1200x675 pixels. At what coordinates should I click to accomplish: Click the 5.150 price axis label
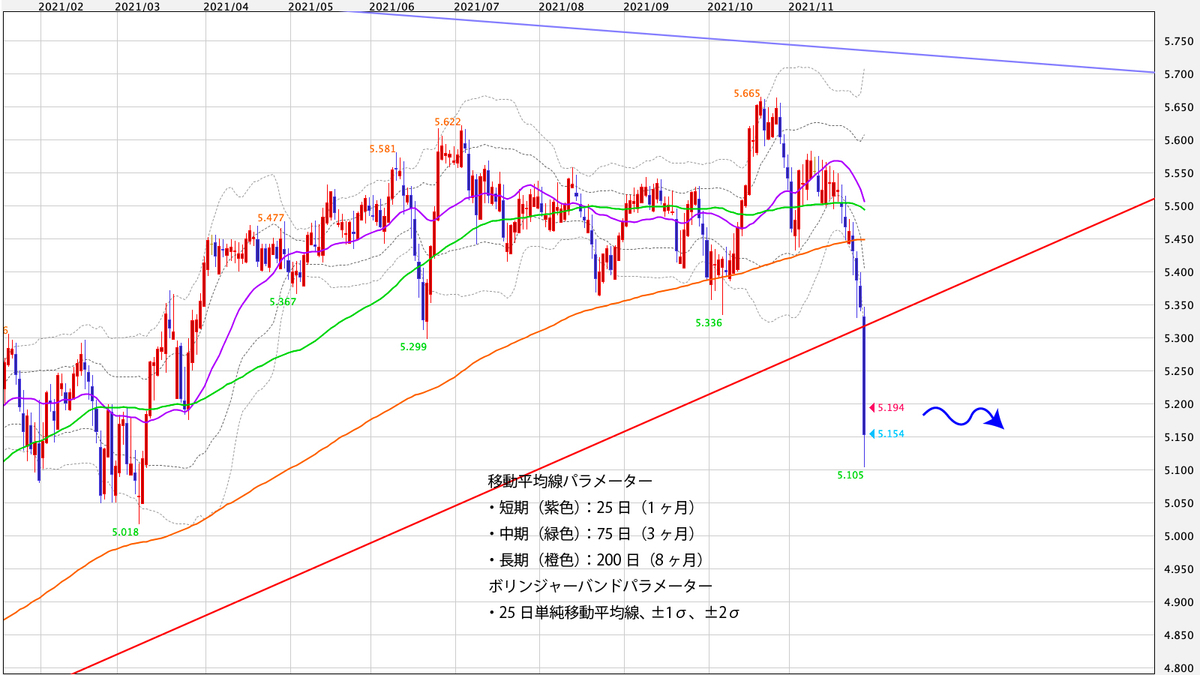pos(1179,437)
